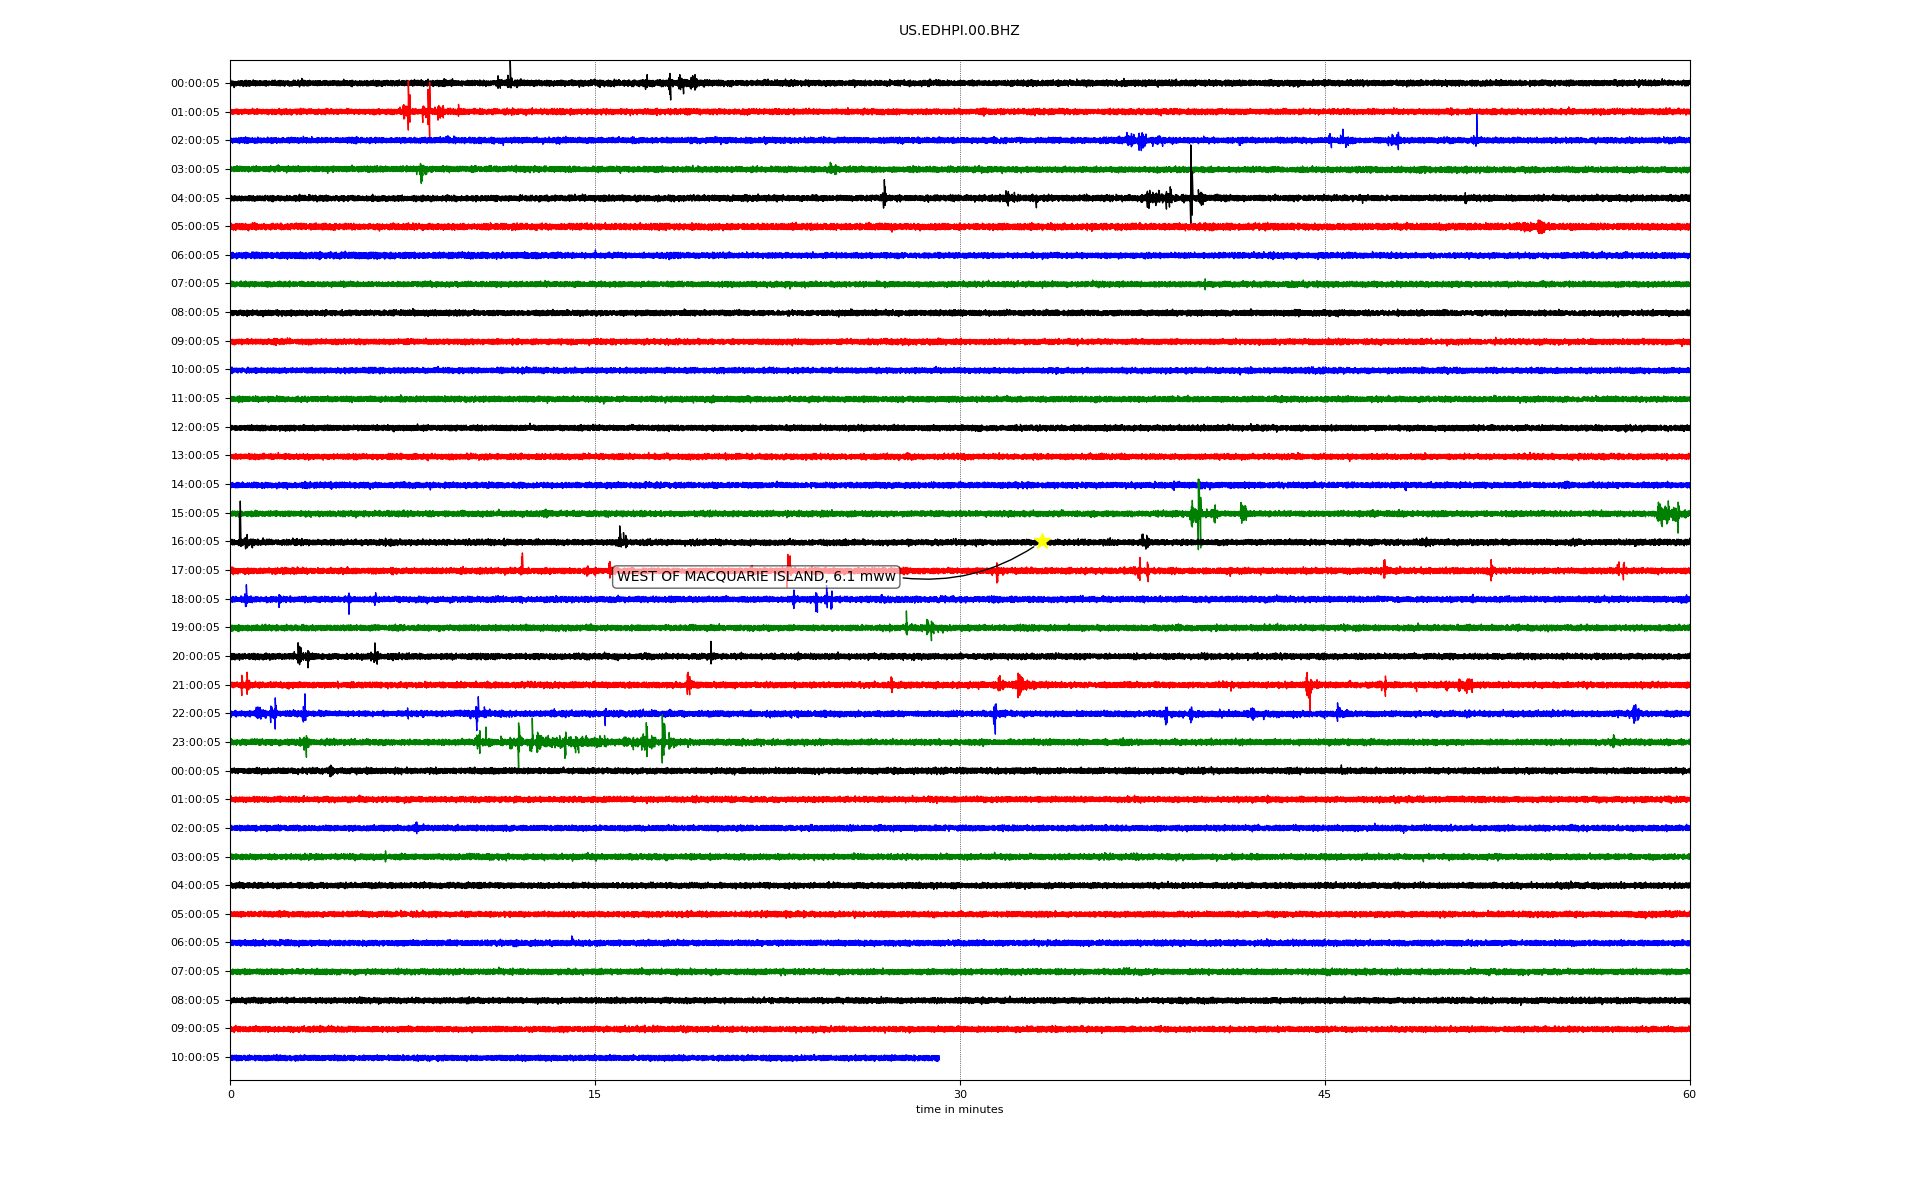Click the 18:00:05 time label
Image resolution: width=1920 pixels, height=1200 pixels.
tap(195, 600)
